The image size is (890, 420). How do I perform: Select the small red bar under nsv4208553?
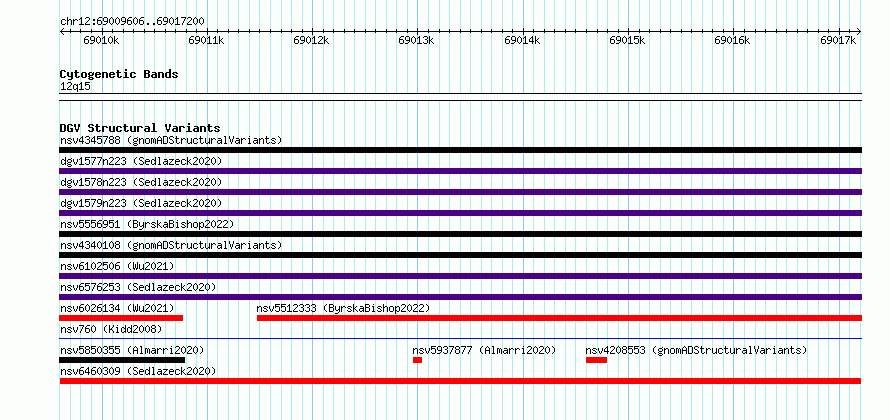pos(597,360)
